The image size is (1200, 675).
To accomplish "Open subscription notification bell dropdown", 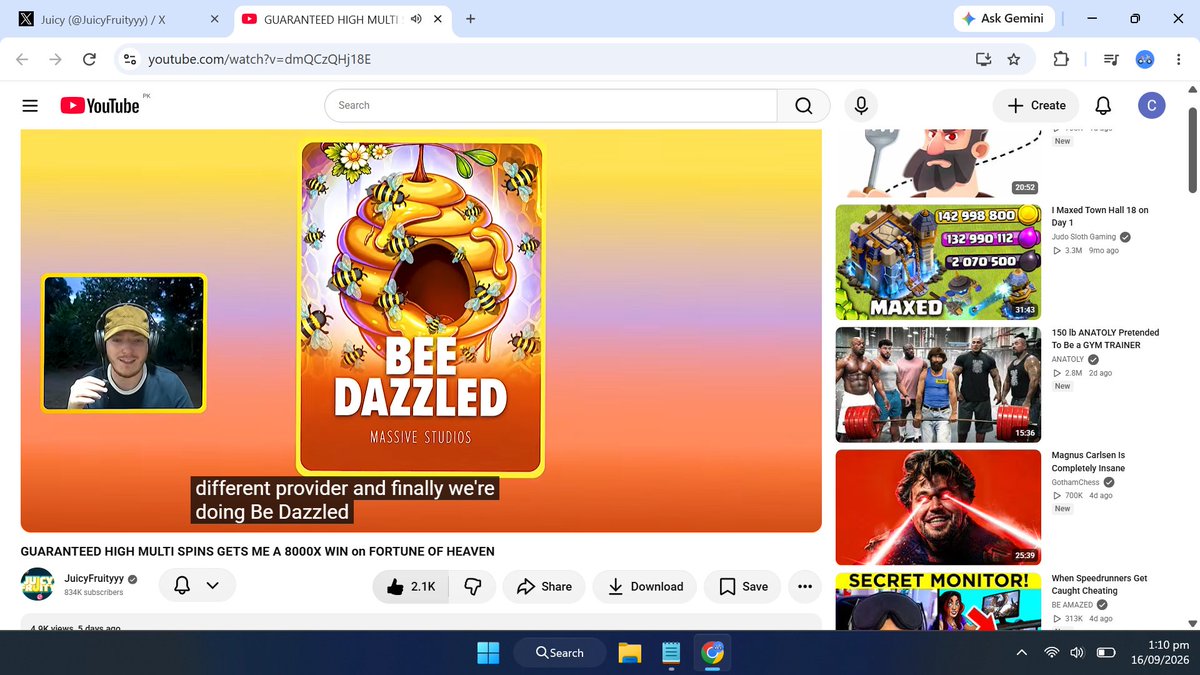I will pyautogui.click(x=197, y=586).
